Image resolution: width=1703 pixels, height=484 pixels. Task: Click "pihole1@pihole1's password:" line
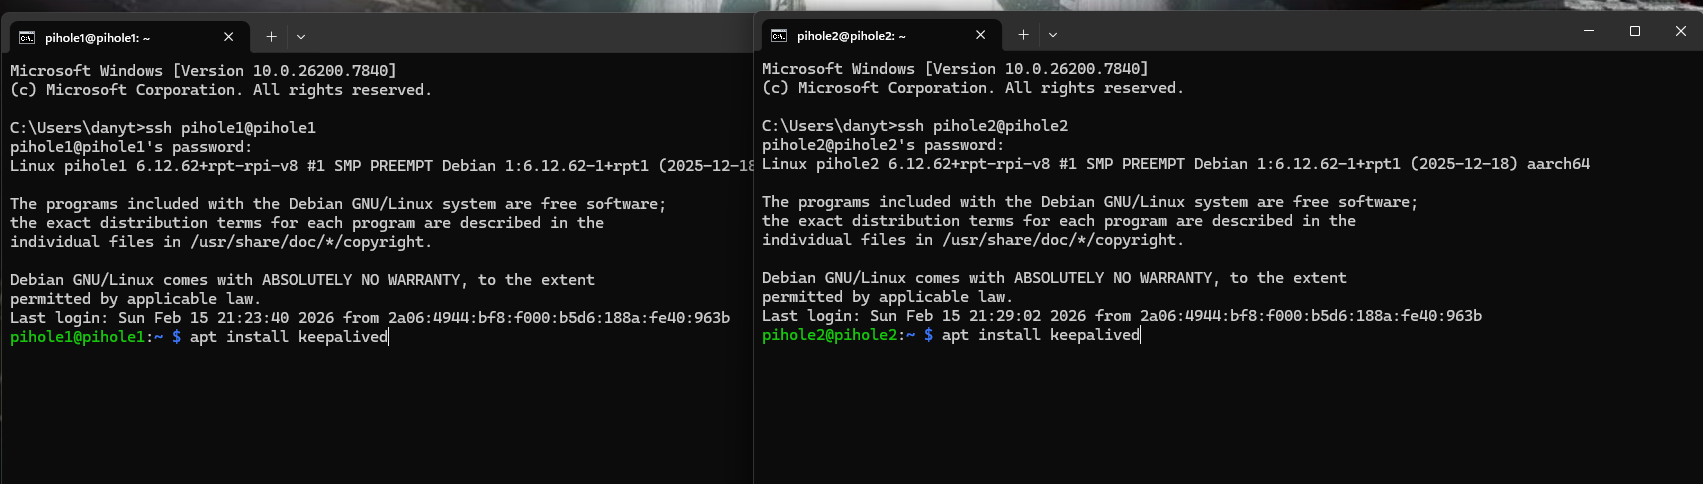131,147
